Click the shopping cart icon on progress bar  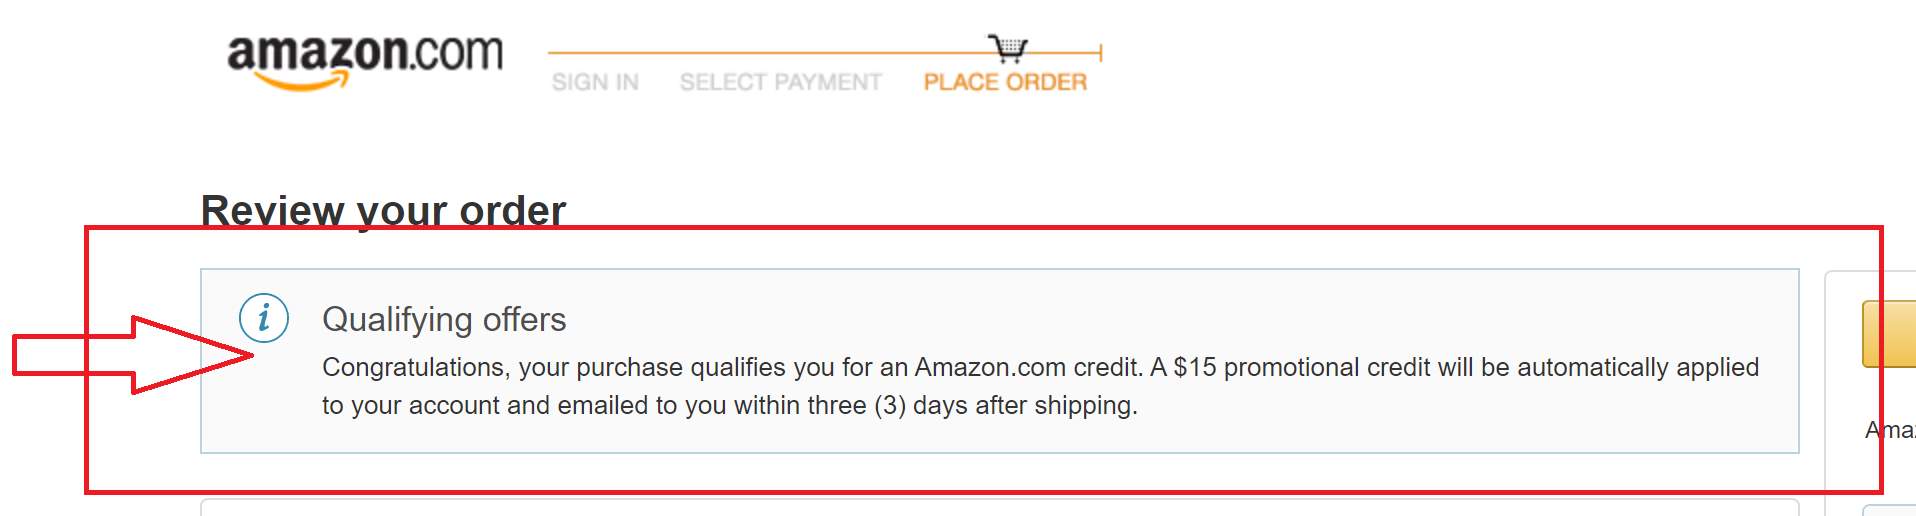tap(1008, 48)
